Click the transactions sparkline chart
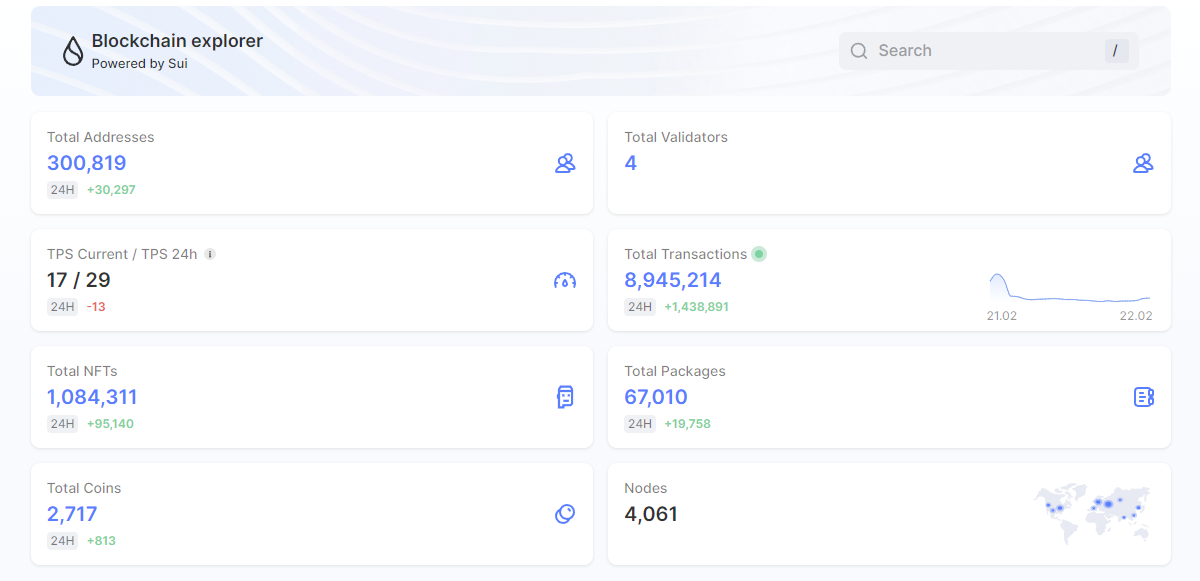Viewport: 1200px width, 581px height. [1070, 287]
